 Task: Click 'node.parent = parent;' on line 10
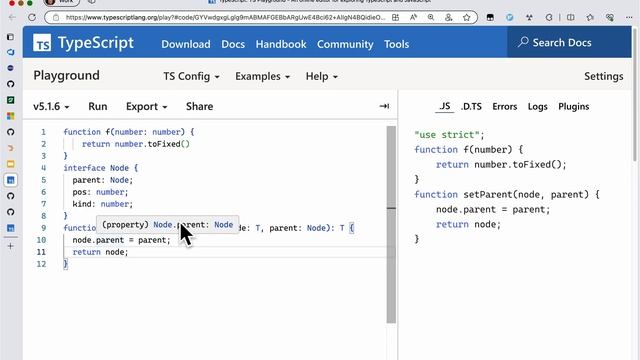coord(121,240)
